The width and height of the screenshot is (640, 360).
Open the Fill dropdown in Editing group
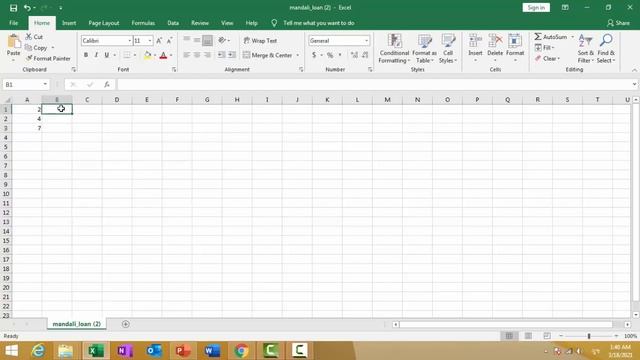544,48
